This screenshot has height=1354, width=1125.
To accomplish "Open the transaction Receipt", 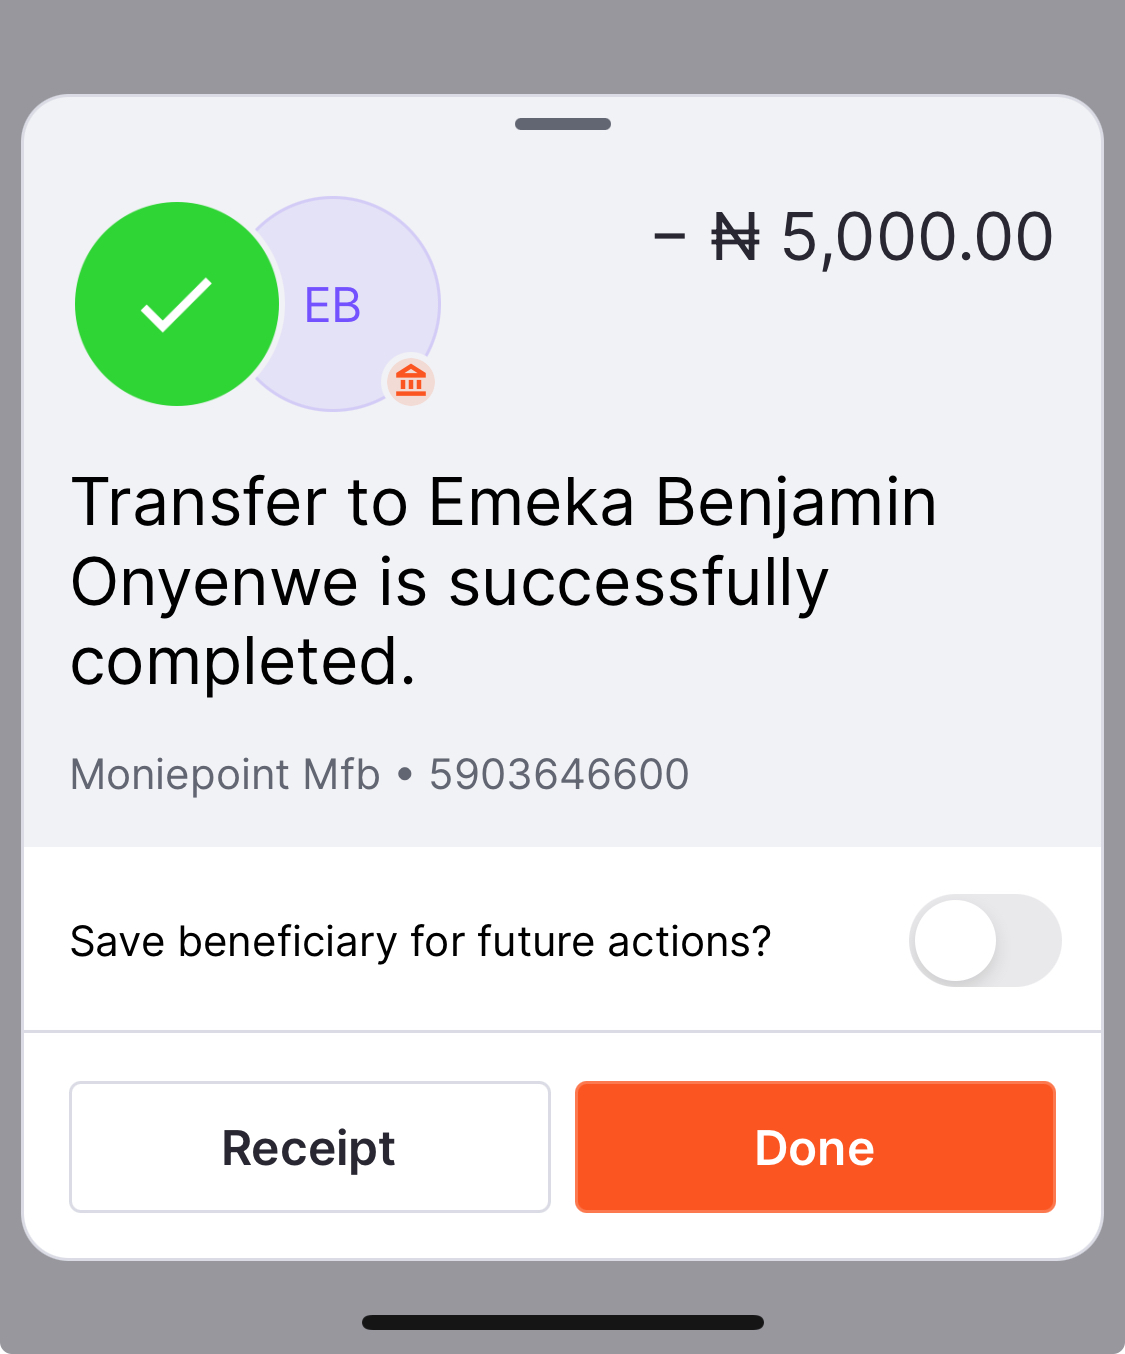I will coord(309,1147).
